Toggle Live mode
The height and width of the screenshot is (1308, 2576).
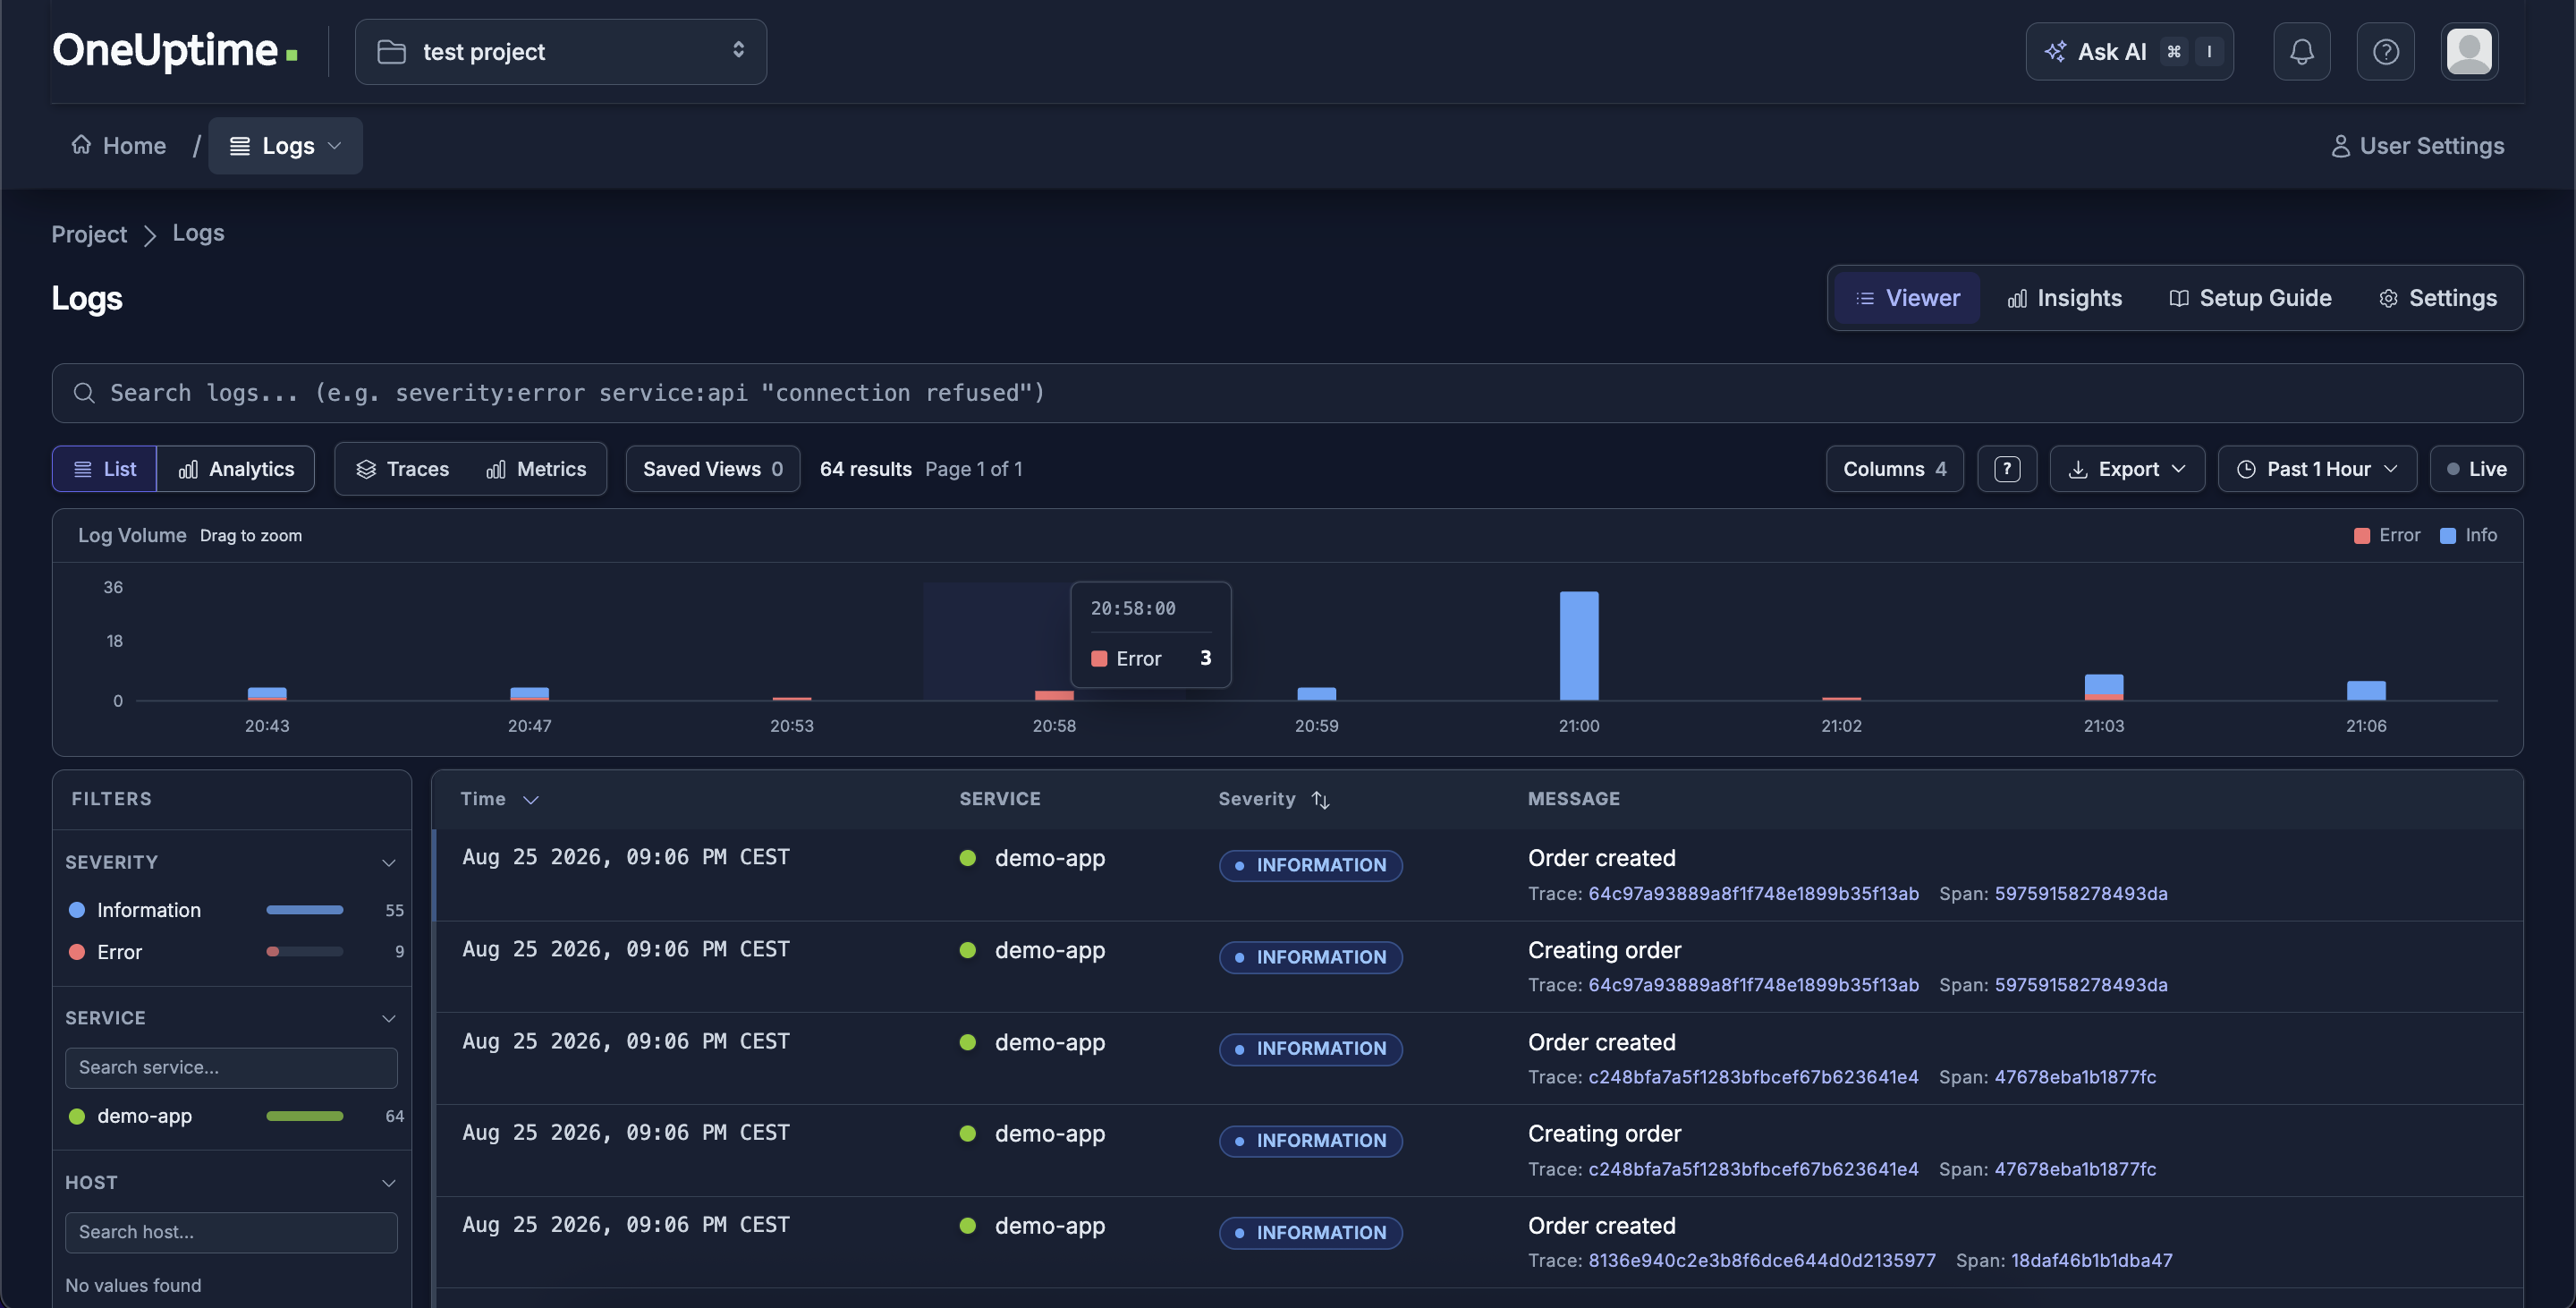[2476, 469]
